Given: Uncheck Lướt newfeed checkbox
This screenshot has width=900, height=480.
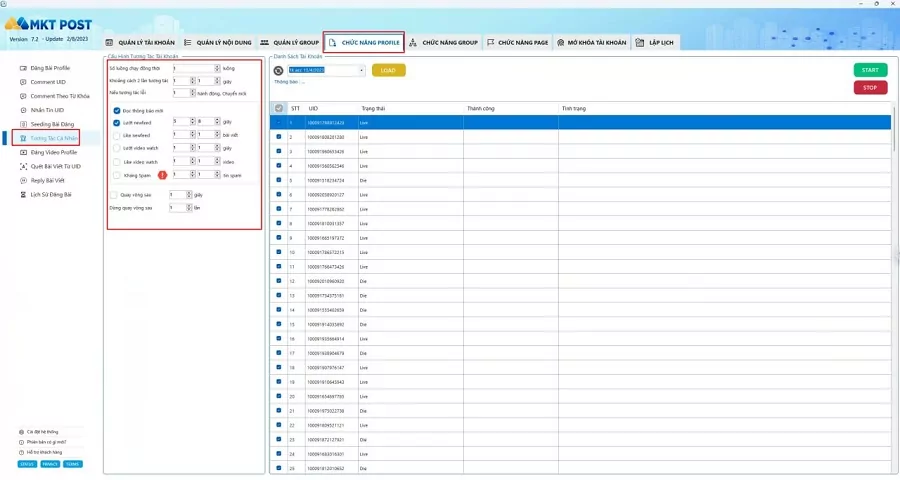Looking at the screenshot, I should (117, 123).
